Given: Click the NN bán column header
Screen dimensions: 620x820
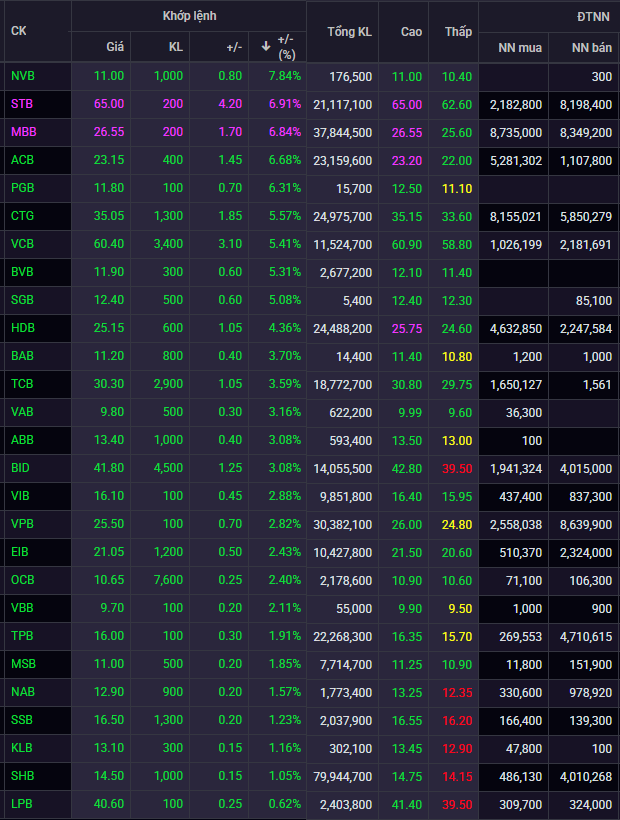Looking at the screenshot, I should (590, 47).
